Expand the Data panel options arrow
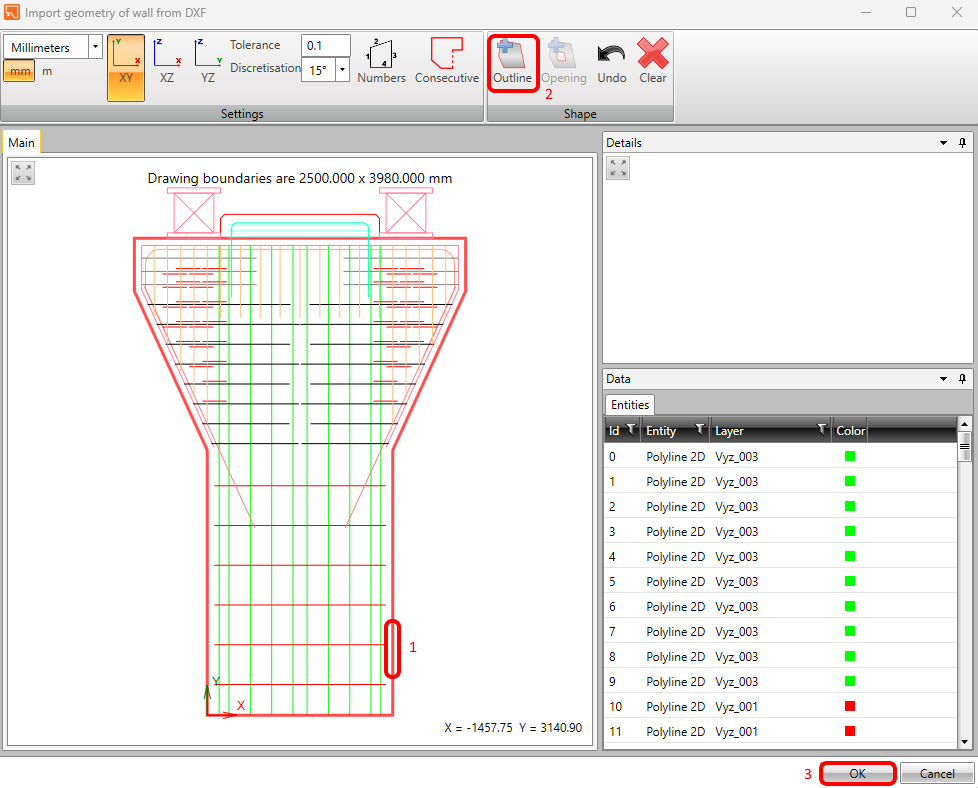 (943, 379)
